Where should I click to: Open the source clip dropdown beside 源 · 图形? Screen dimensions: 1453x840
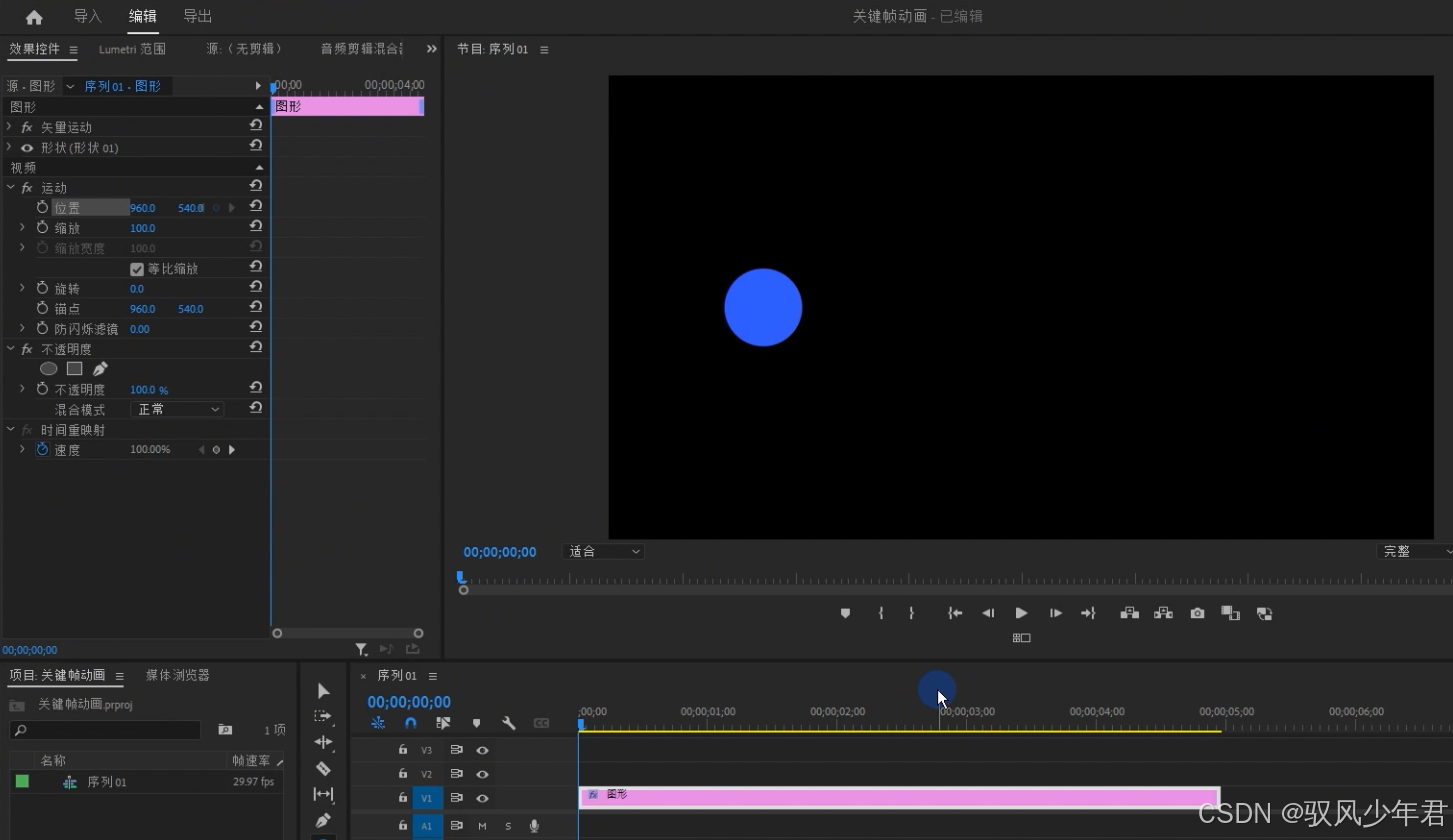pyautogui.click(x=70, y=87)
